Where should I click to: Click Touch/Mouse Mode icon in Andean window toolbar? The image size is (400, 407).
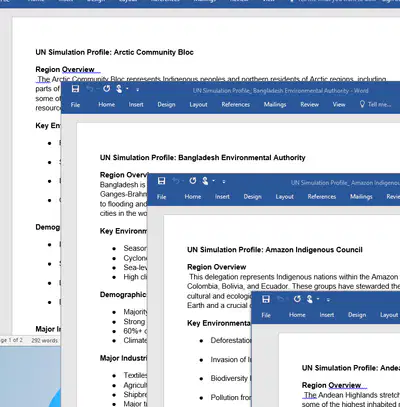pyautogui.click(x=310, y=299)
